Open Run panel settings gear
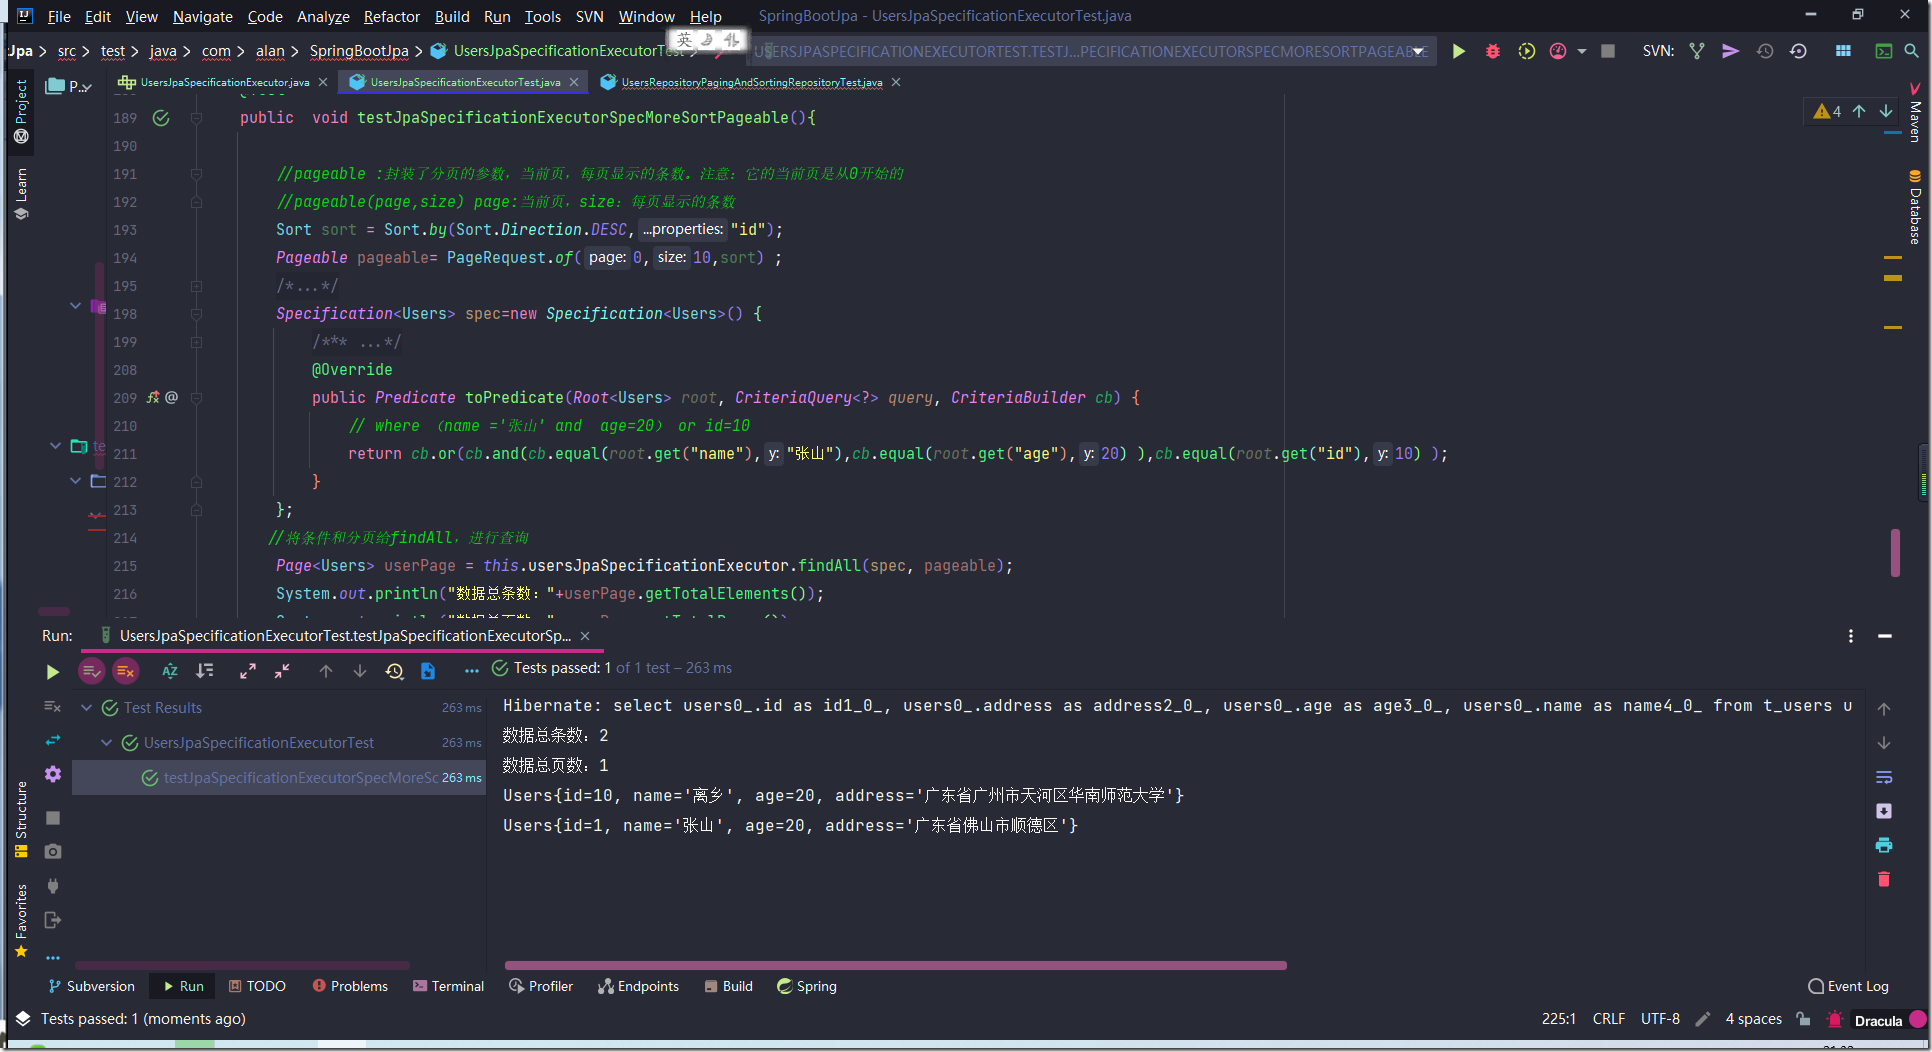 (53, 774)
